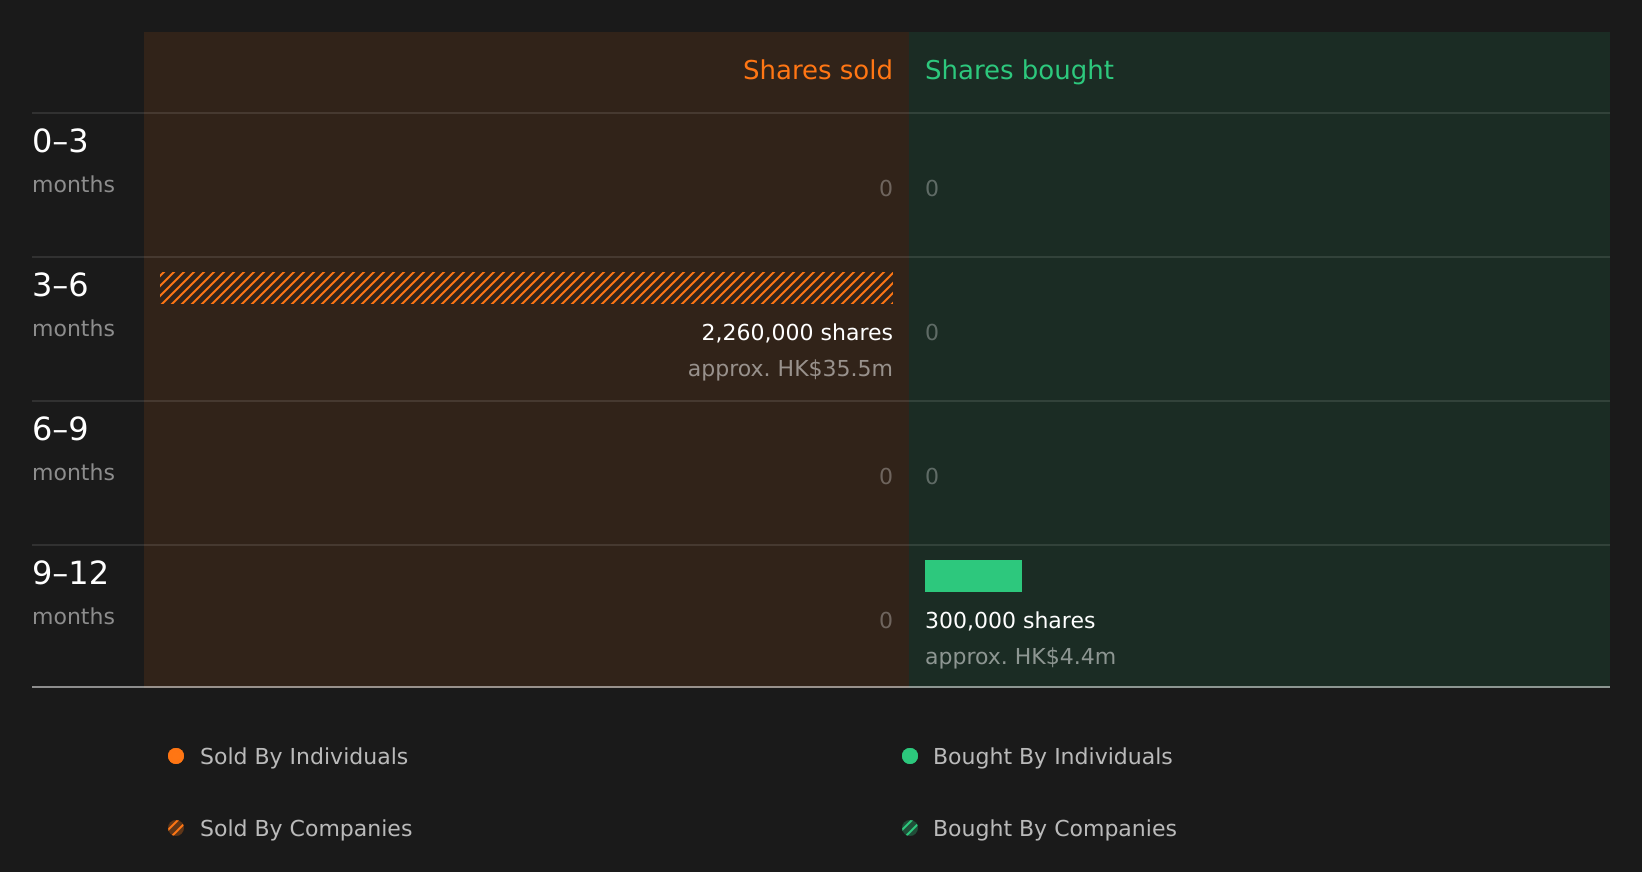Click the 0 sold value for 9–12 months
The height and width of the screenshot is (872, 1642).
[x=886, y=620]
